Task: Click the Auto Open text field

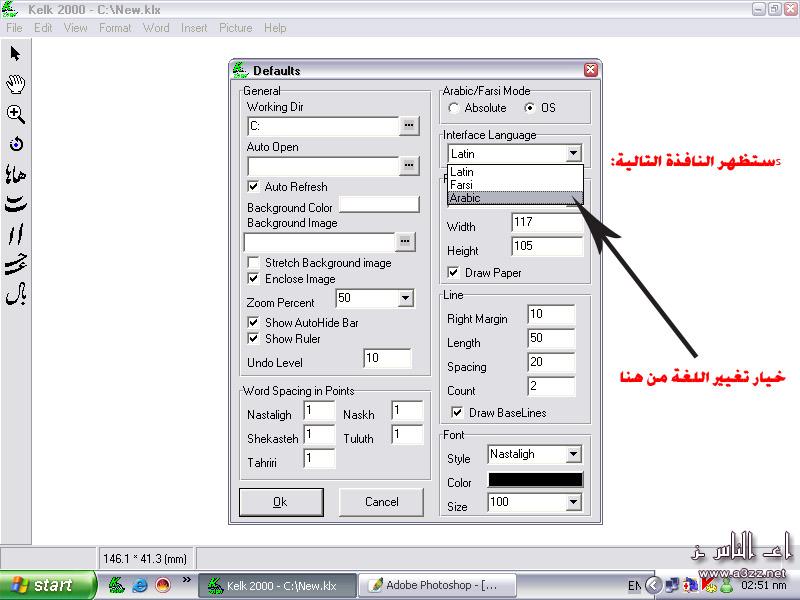Action: point(323,165)
